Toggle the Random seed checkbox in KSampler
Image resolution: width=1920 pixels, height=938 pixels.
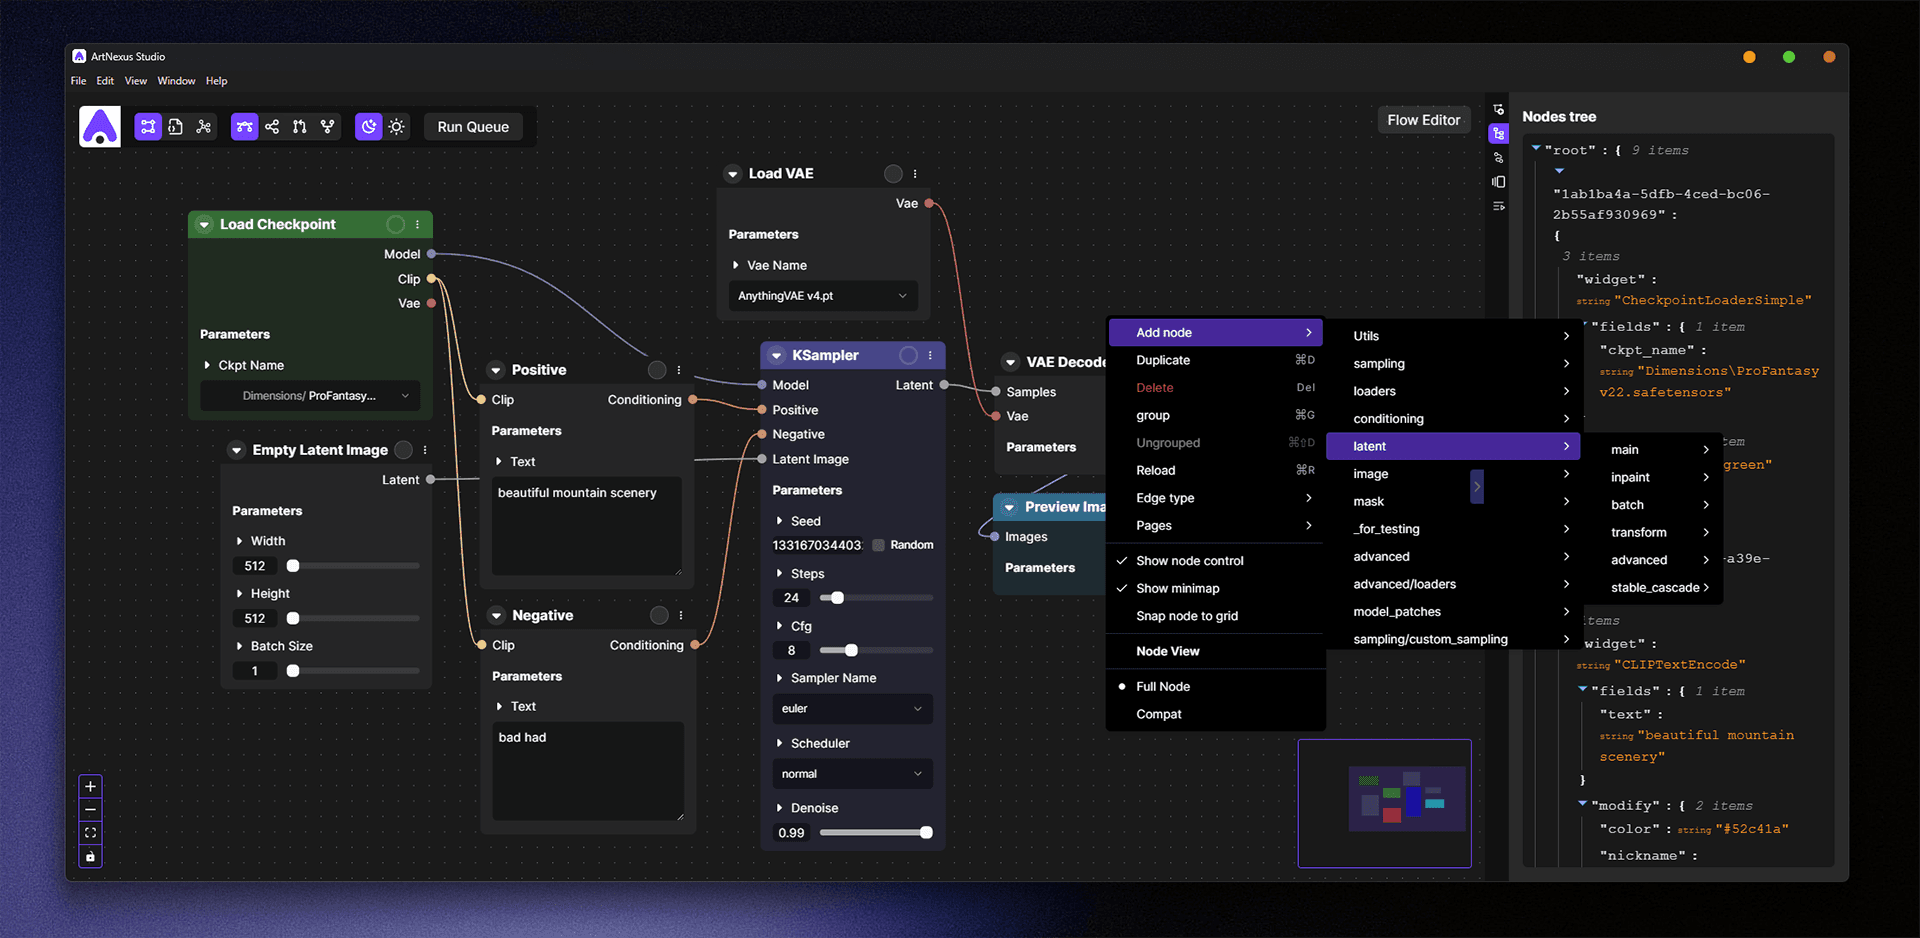point(878,545)
